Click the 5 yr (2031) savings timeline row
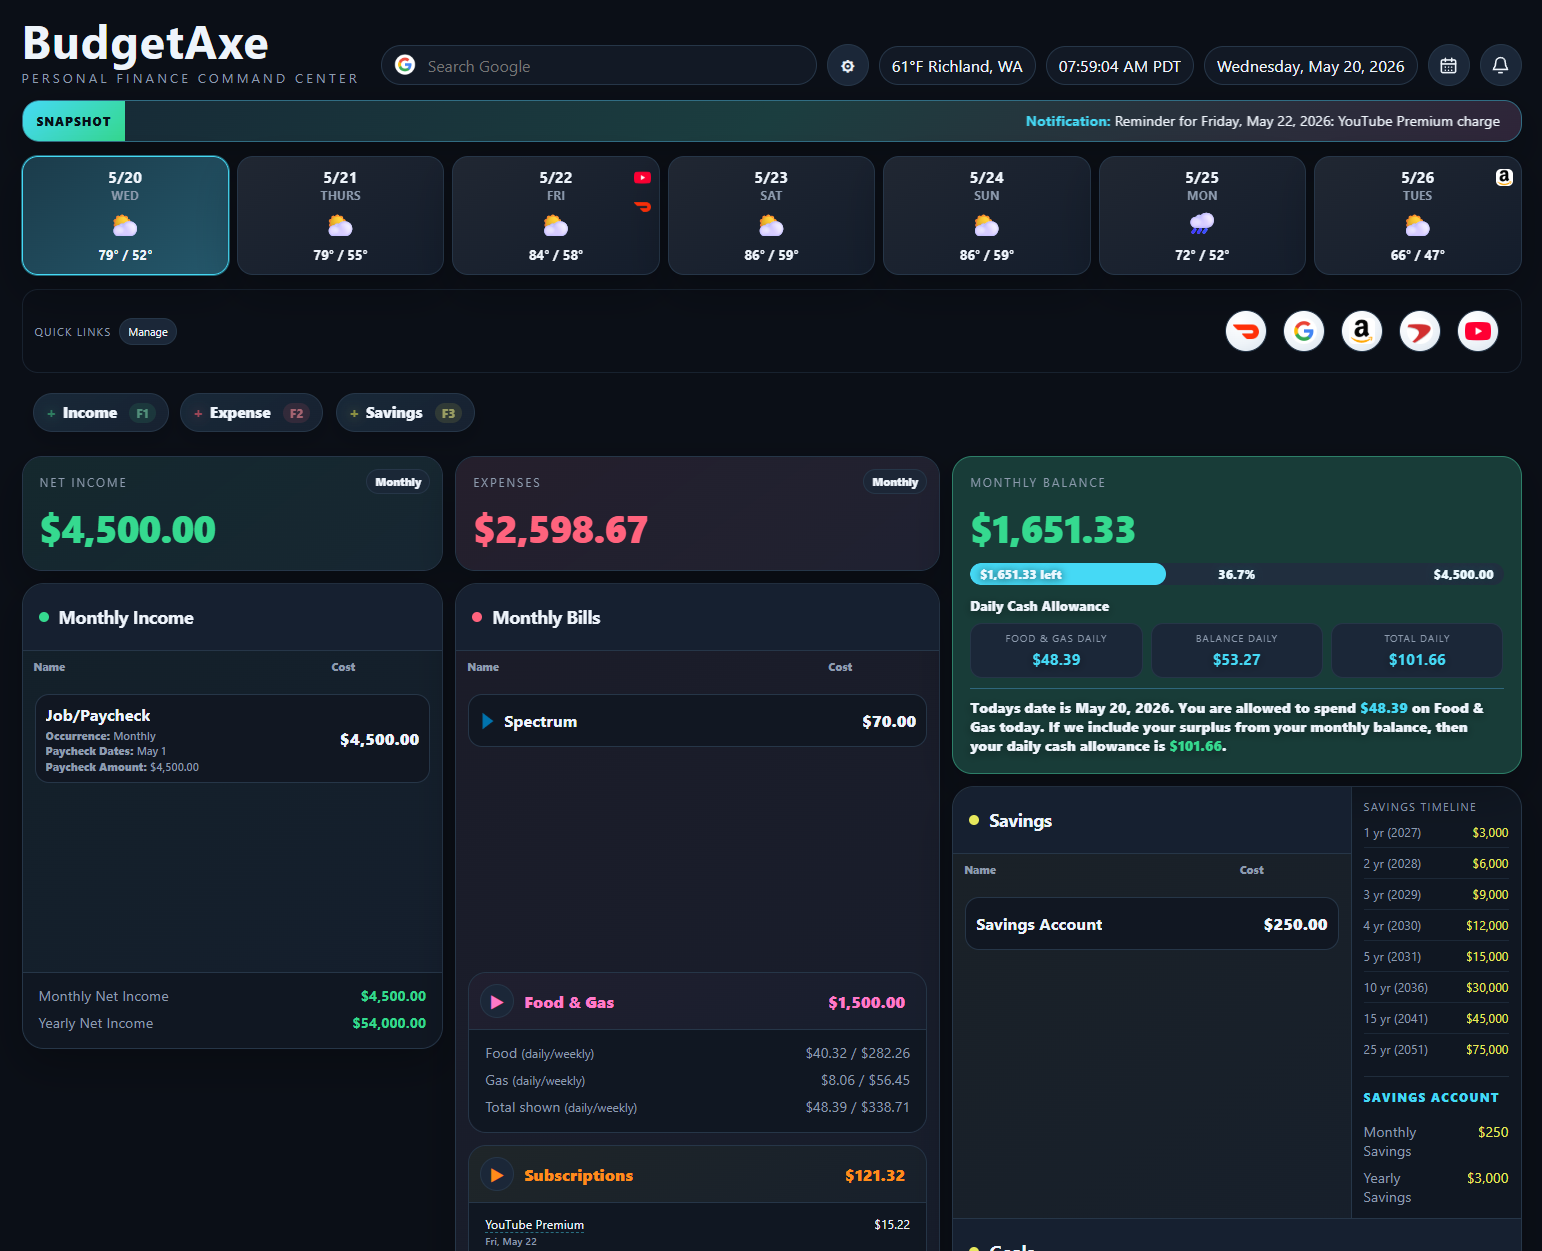The width and height of the screenshot is (1542, 1251). pyautogui.click(x=1436, y=956)
